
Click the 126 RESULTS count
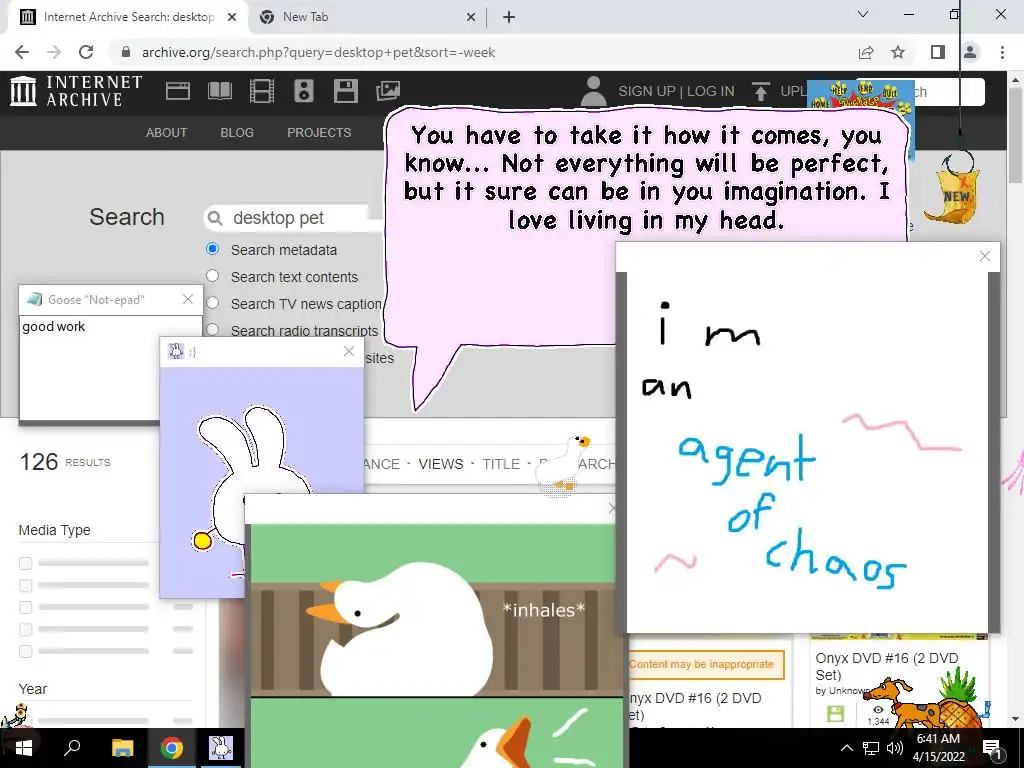[x=65, y=462]
